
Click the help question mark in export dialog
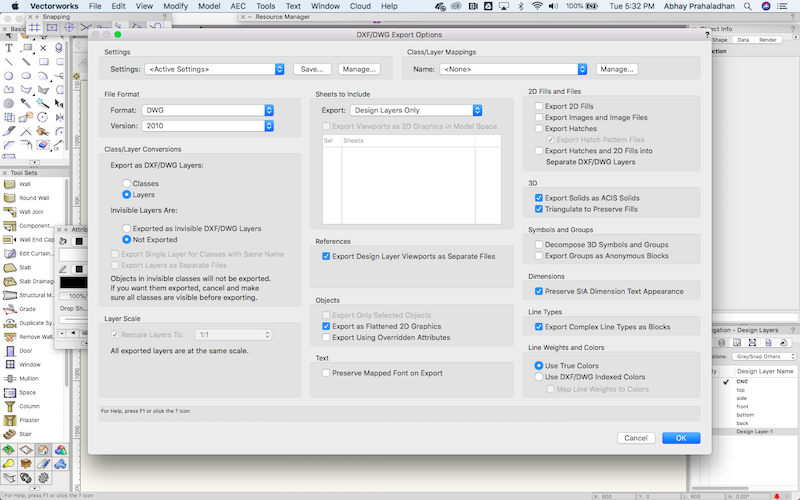[x=707, y=35]
